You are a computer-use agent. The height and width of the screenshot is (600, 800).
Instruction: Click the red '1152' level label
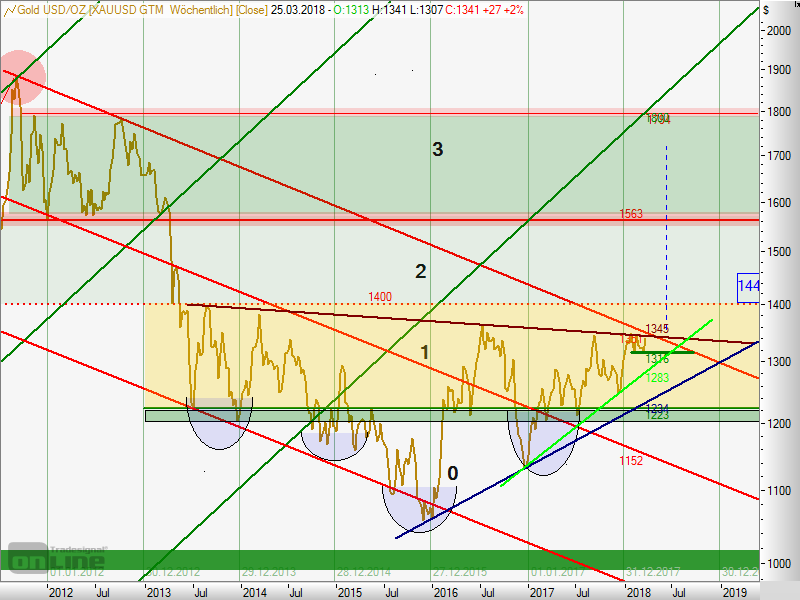pyautogui.click(x=631, y=461)
